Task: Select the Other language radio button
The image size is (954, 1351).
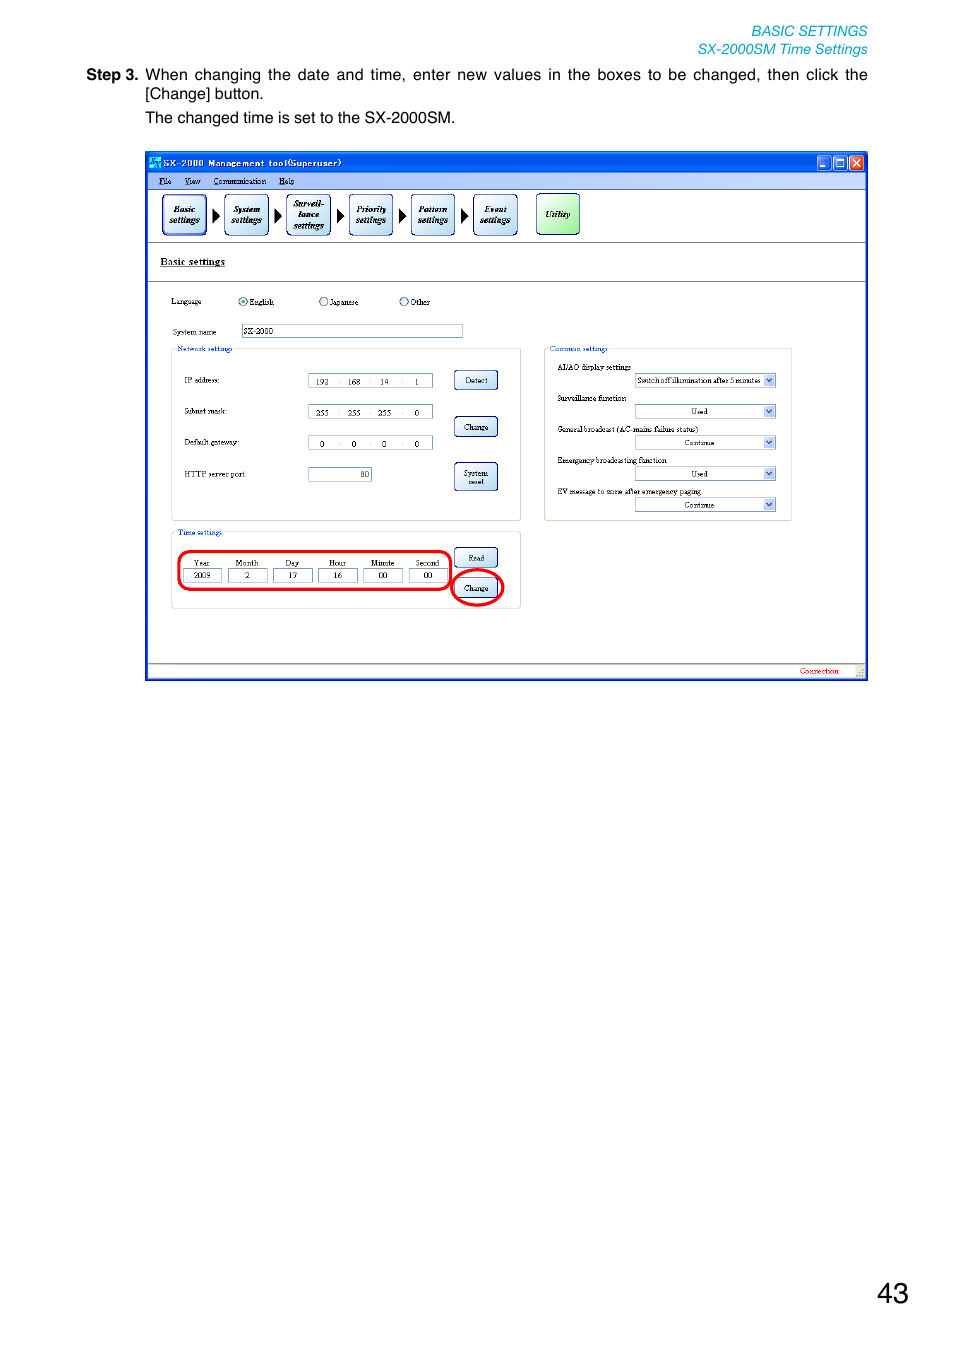Action: pyautogui.click(x=404, y=302)
